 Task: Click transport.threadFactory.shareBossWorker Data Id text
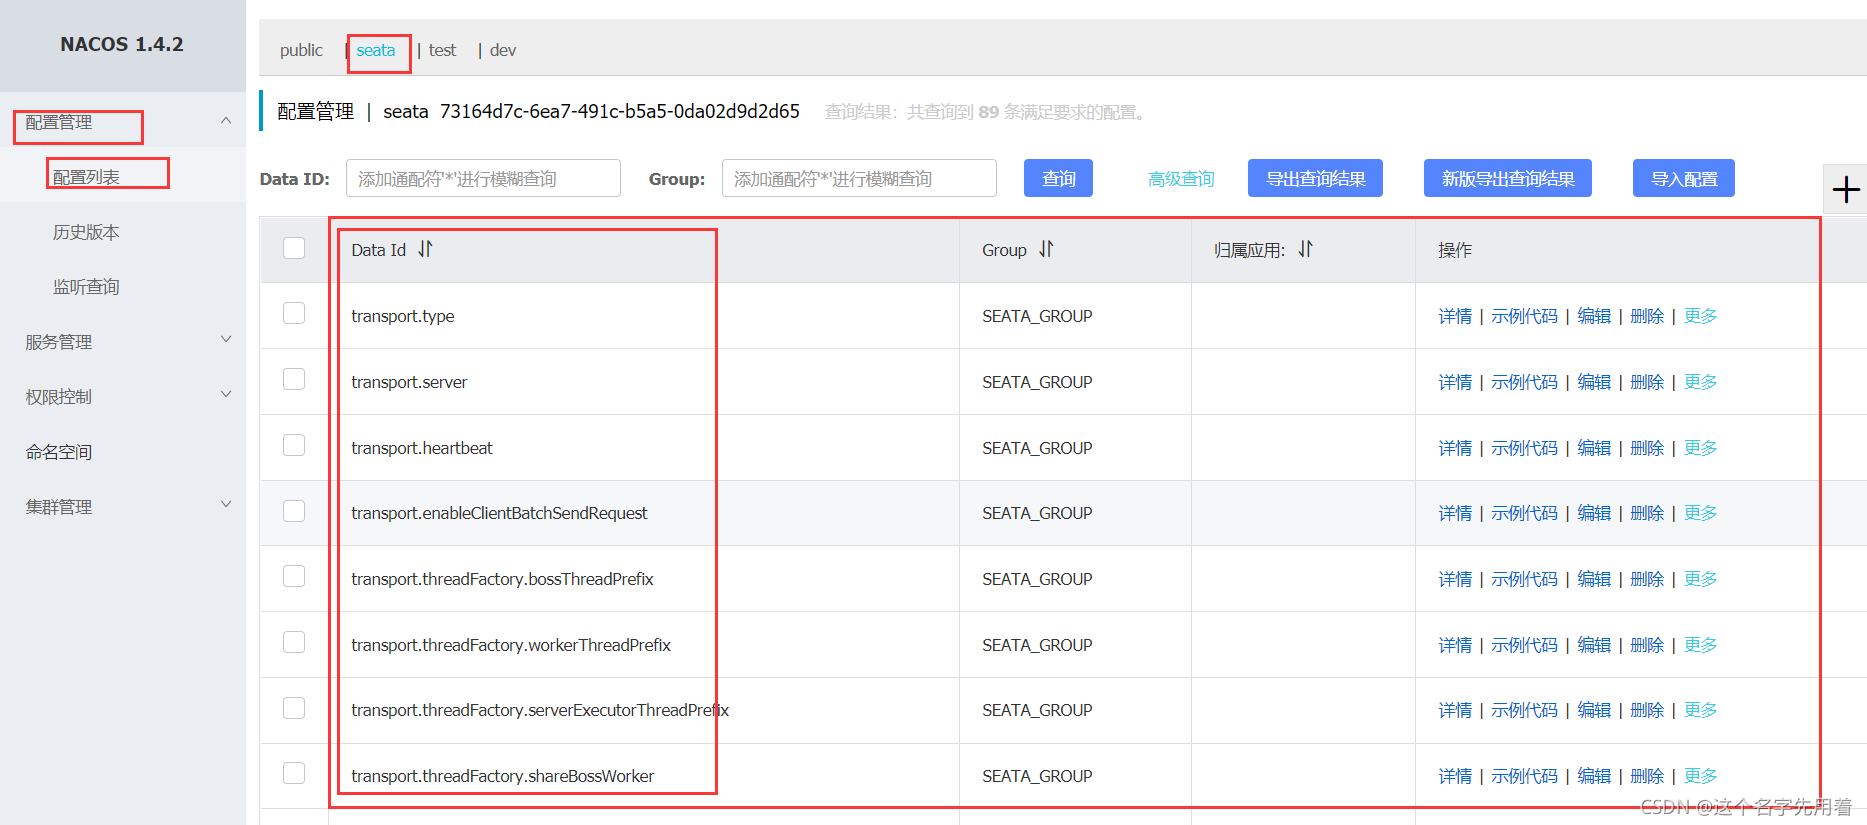pyautogui.click(x=502, y=776)
